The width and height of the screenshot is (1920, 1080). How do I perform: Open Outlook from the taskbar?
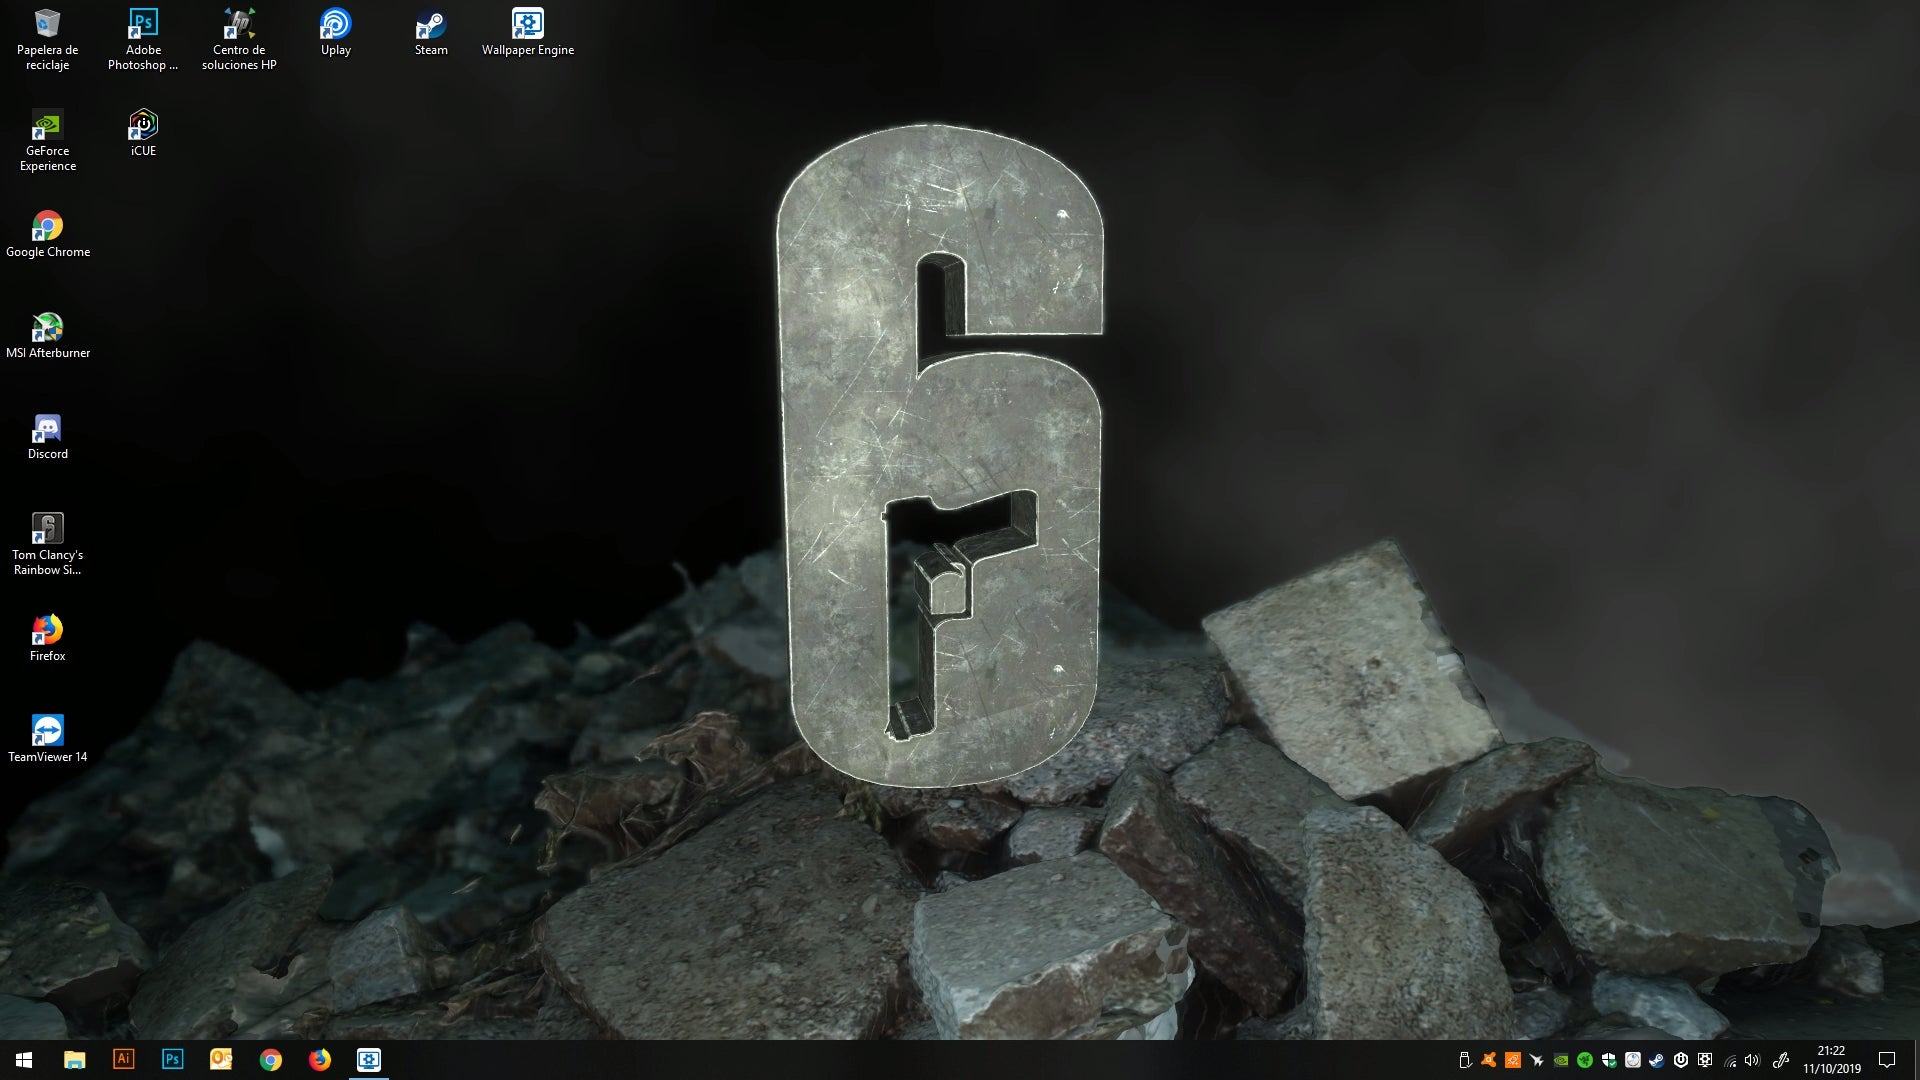coord(221,1060)
